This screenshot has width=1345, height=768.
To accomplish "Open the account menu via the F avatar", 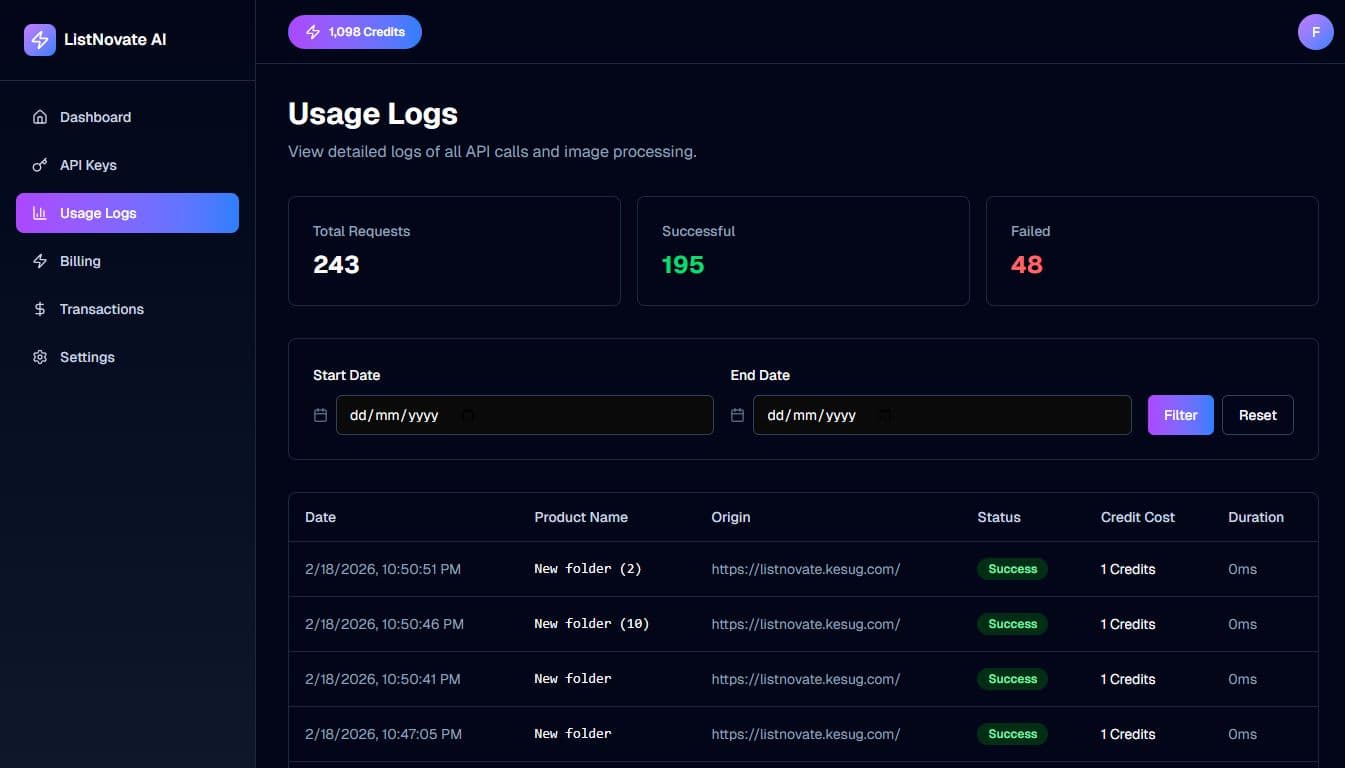I will (x=1315, y=31).
